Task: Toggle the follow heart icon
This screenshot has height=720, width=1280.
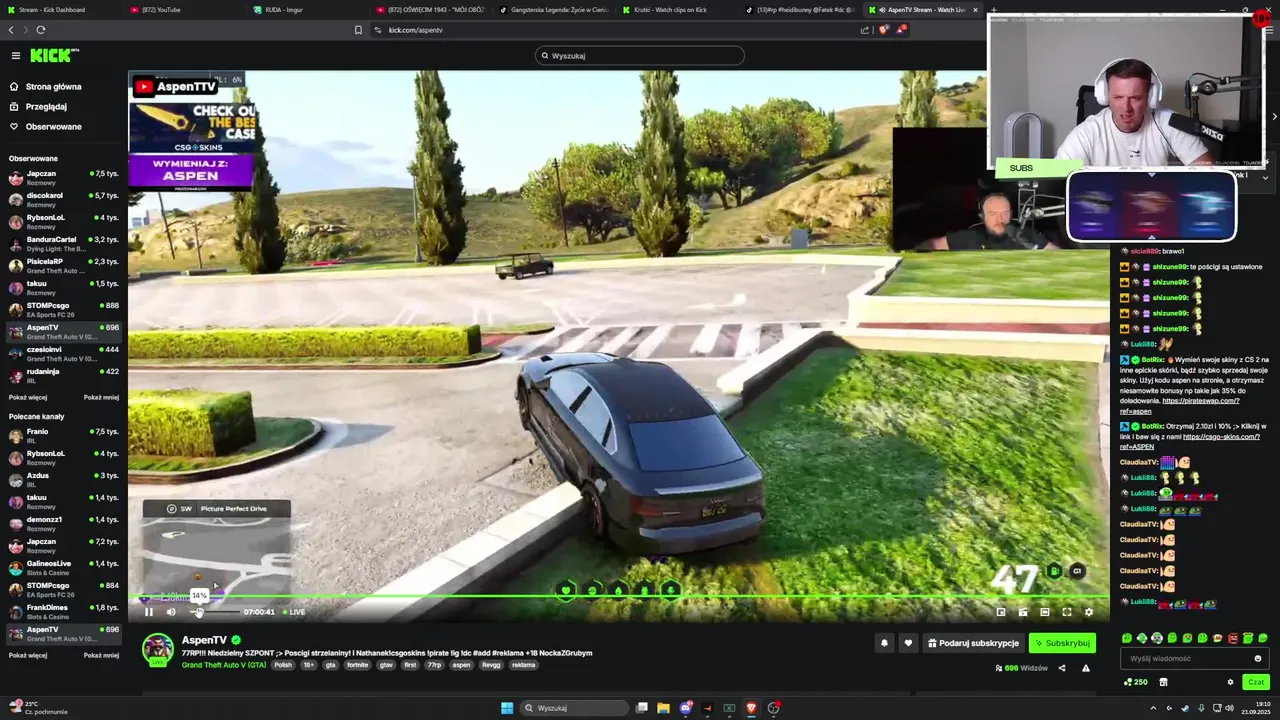Action: pos(908,643)
